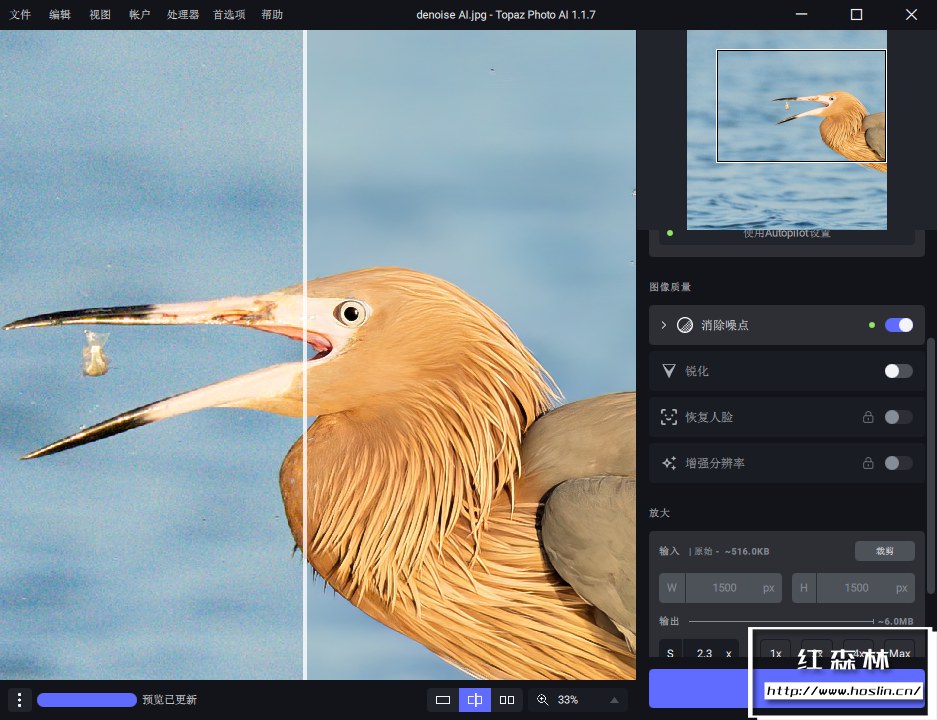Open the 33% zoom level dropdown

[613, 700]
